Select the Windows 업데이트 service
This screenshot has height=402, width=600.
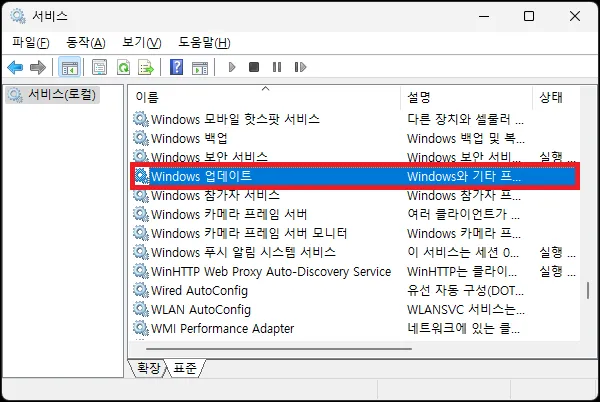(355, 176)
